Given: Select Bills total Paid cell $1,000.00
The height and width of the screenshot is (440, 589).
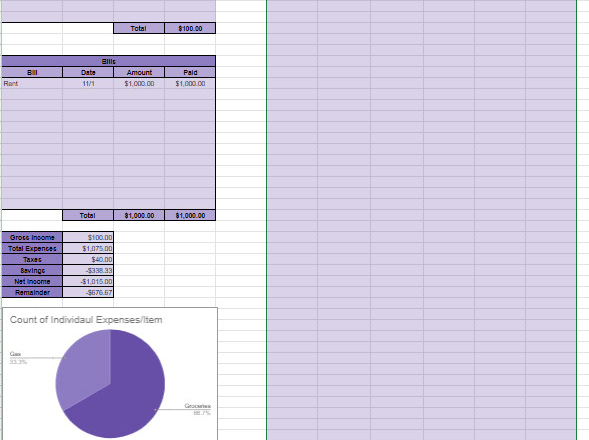Looking at the screenshot, I should click(190, 215).
